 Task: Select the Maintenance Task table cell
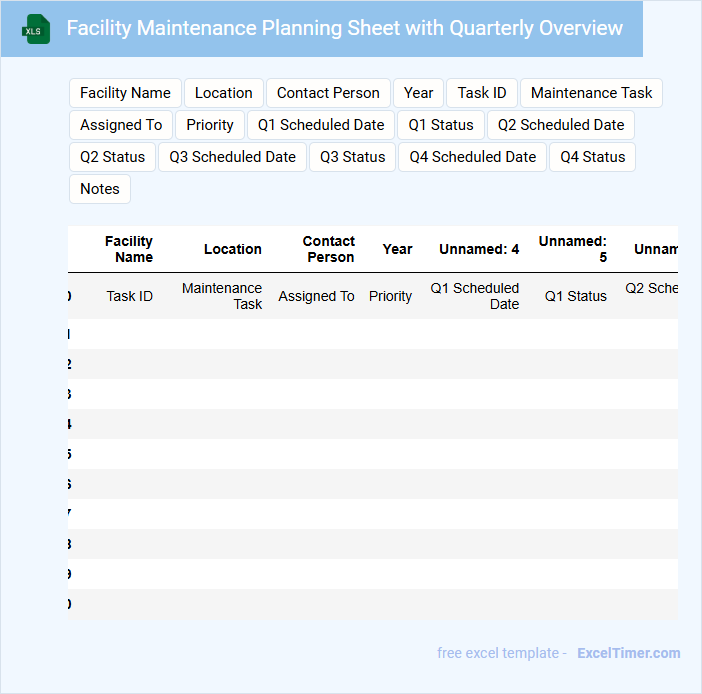click(x=222, y=296)
